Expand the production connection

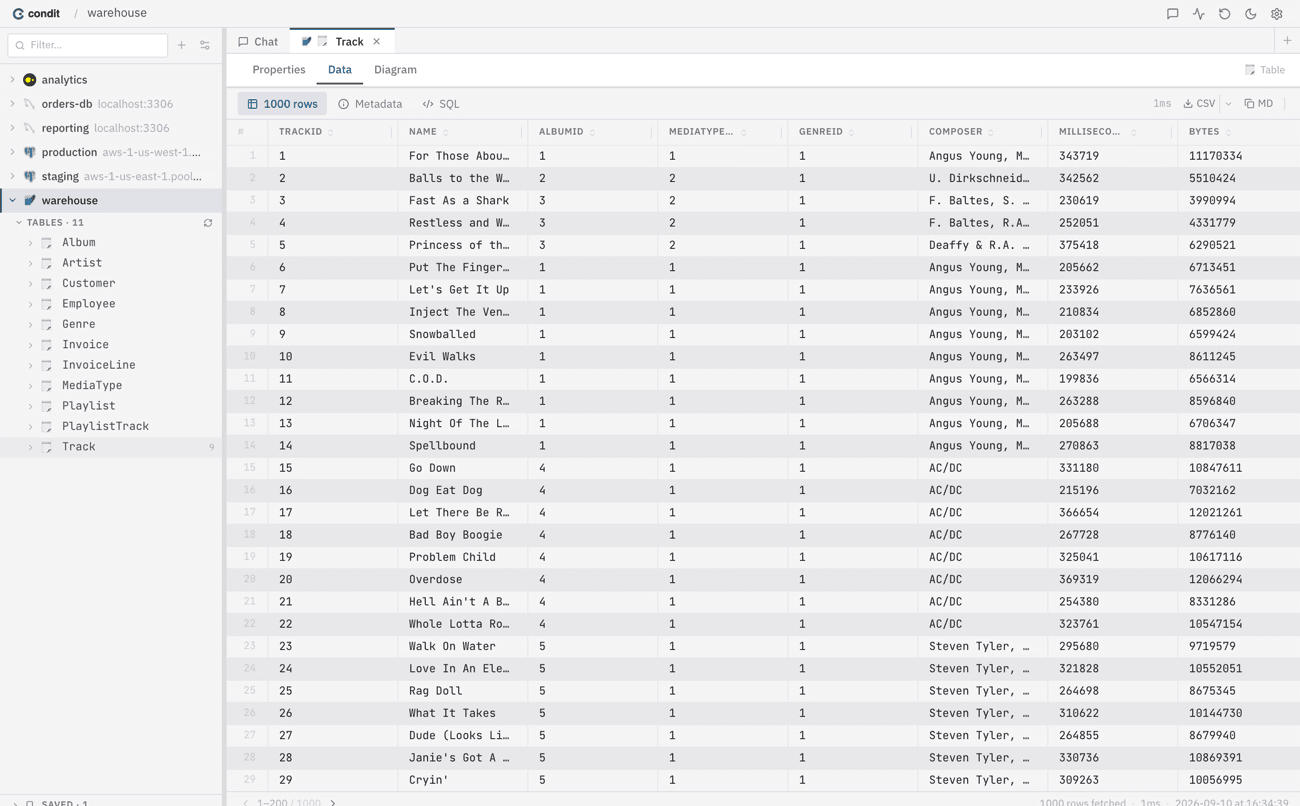[x=13, y=152]
